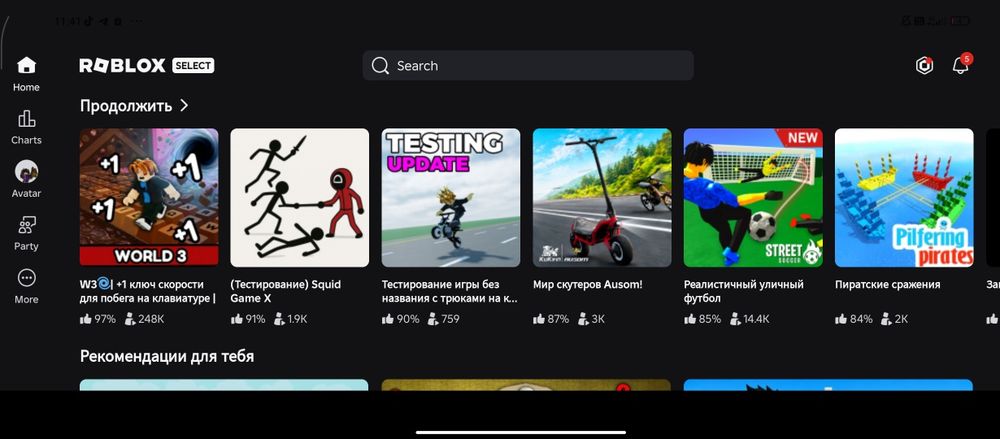The image size is (1000, 439).
Task: Click the title '+1 ключ скорости для побега'
Action: click(148, 291)
